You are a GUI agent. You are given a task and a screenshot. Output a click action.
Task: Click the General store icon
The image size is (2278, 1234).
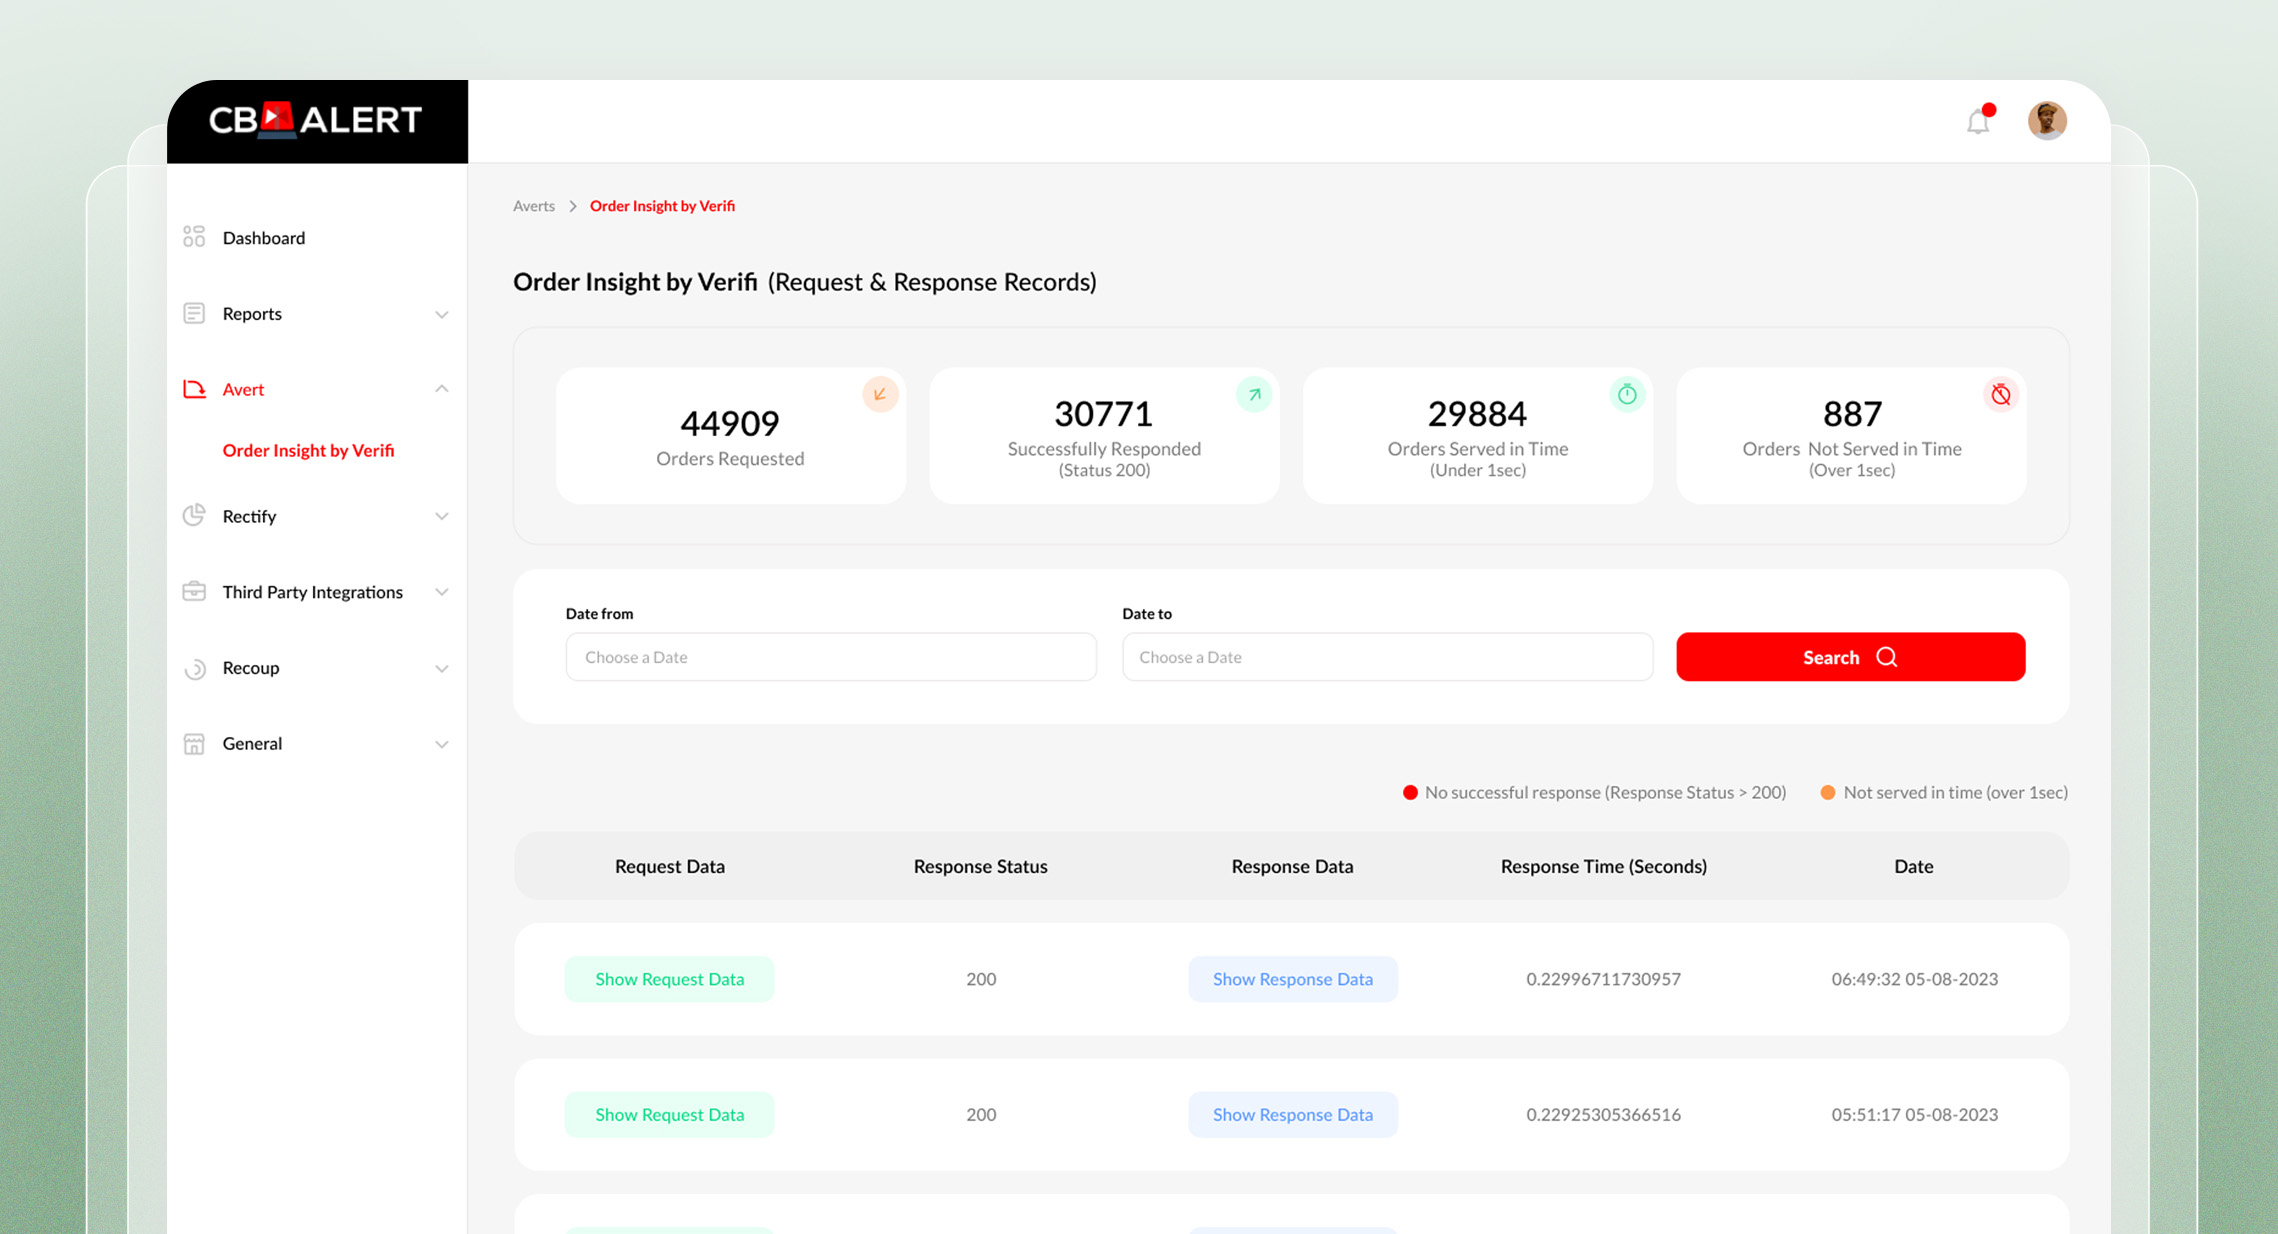pos(194,743)
